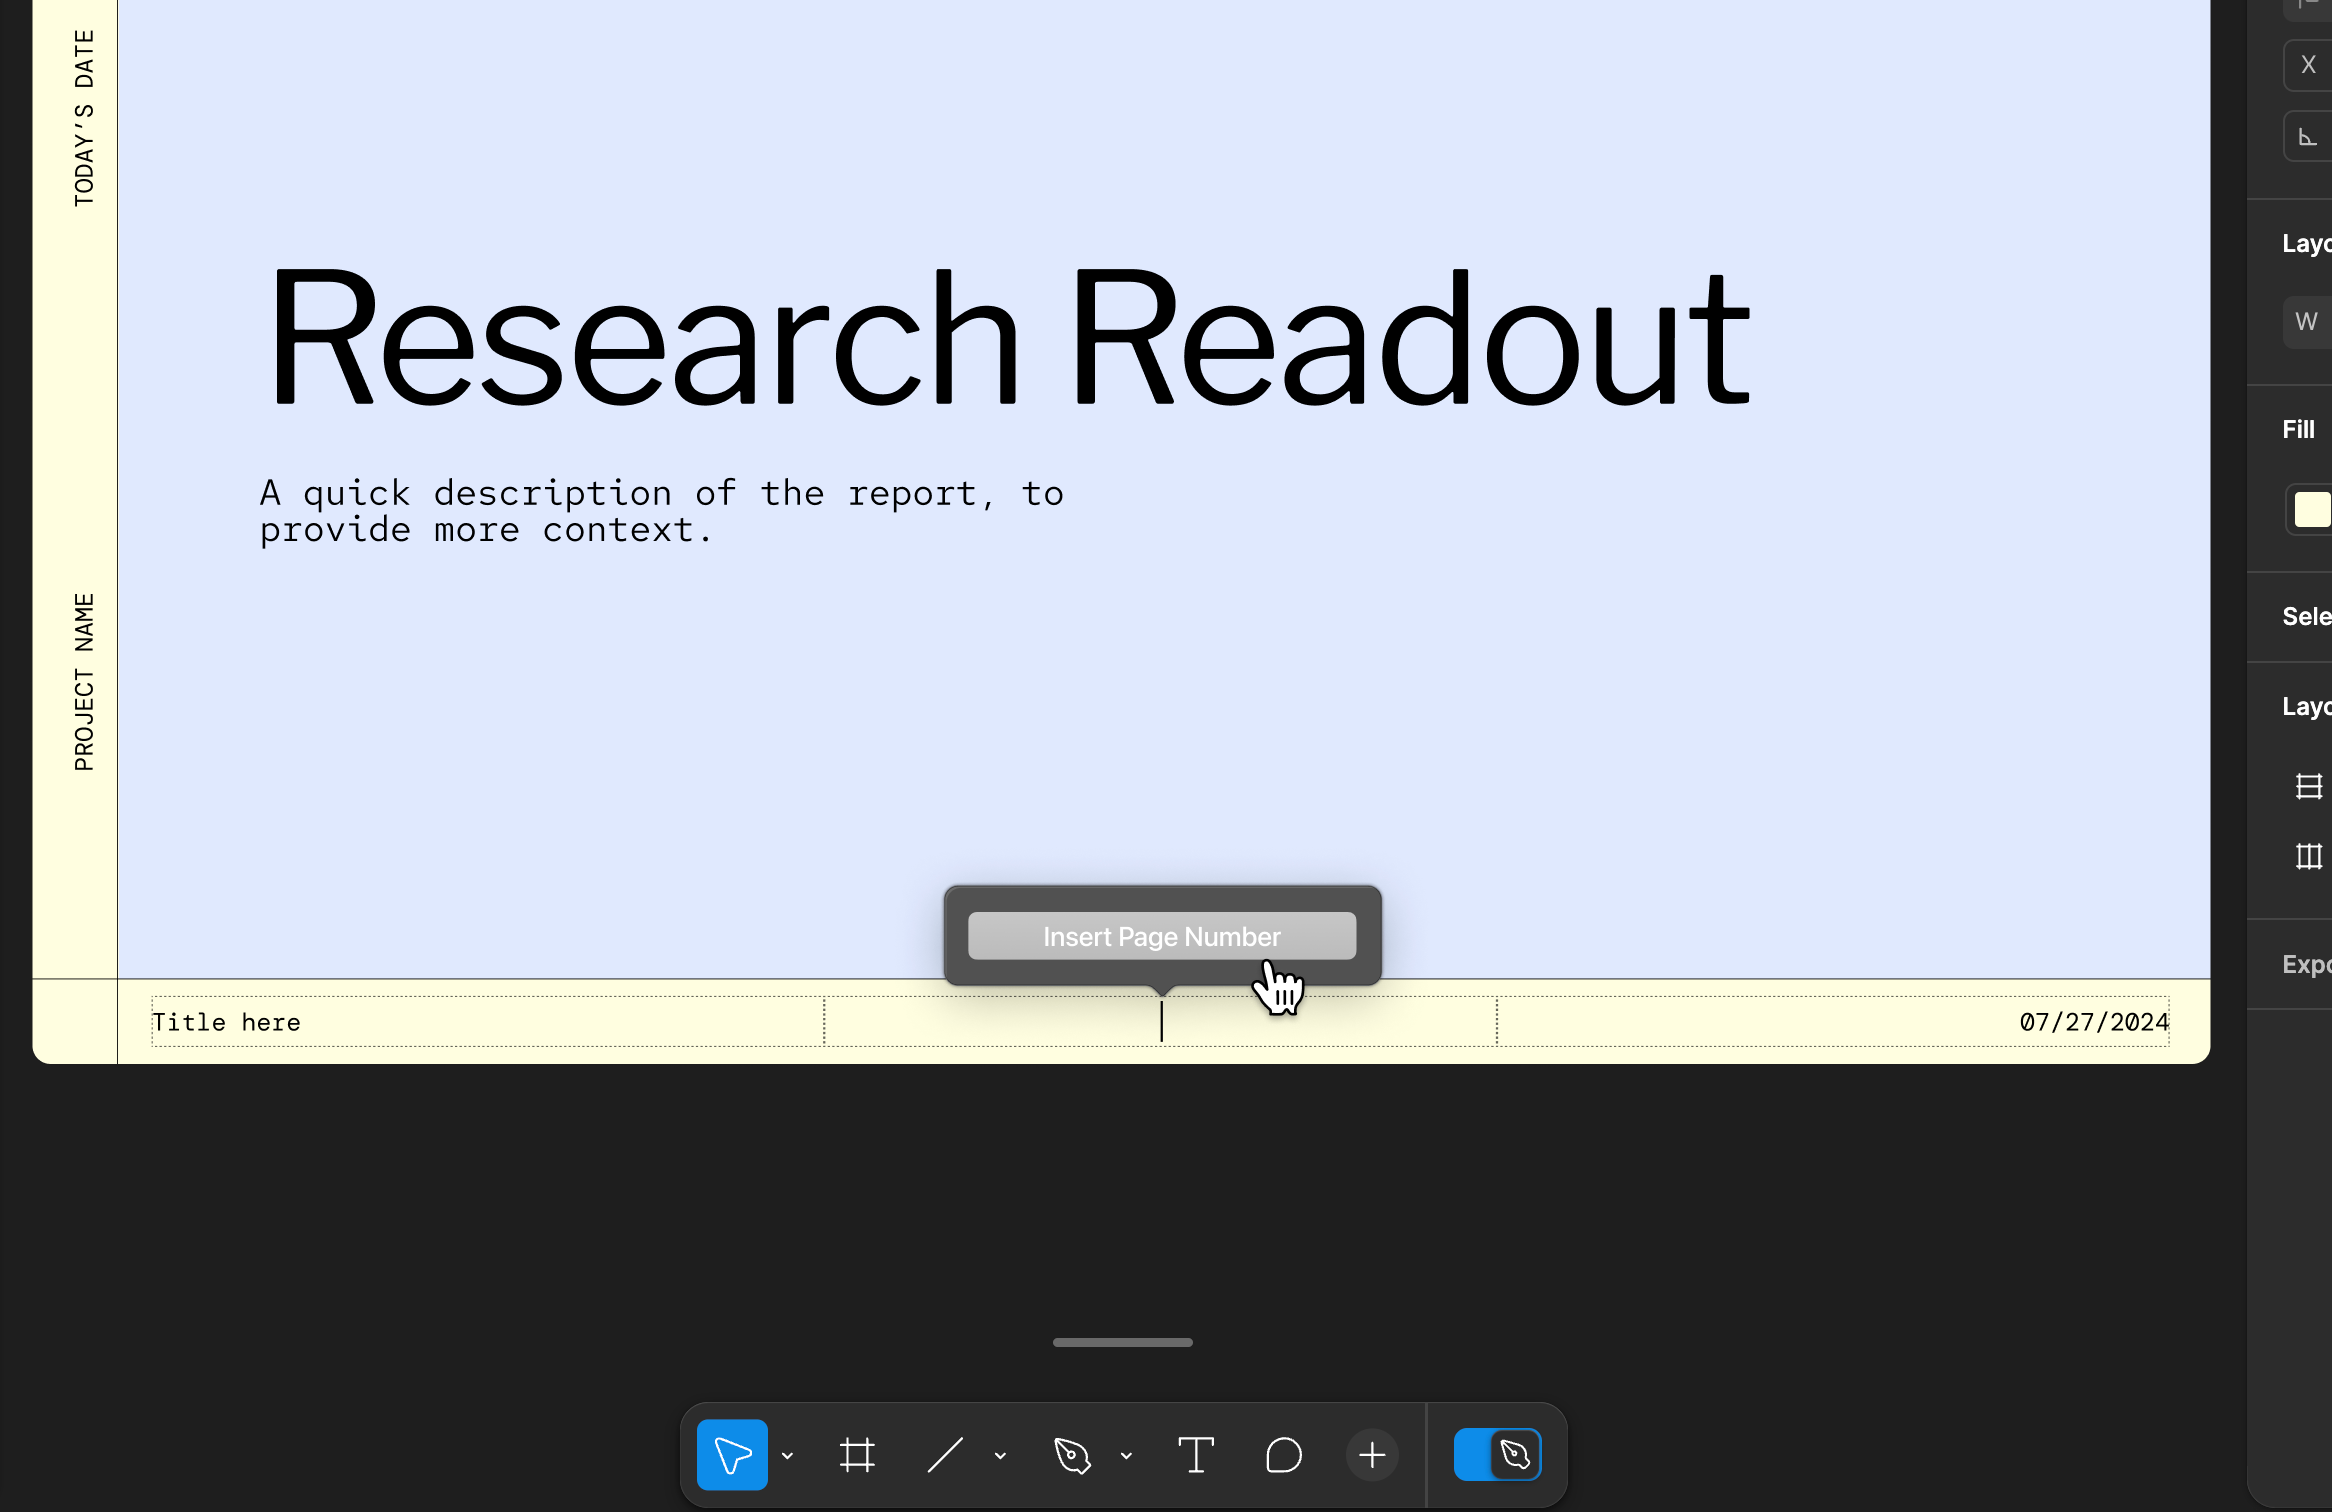Toggle the design mode switch
The image size is (2332, 1512).
click(1497, 1454)
